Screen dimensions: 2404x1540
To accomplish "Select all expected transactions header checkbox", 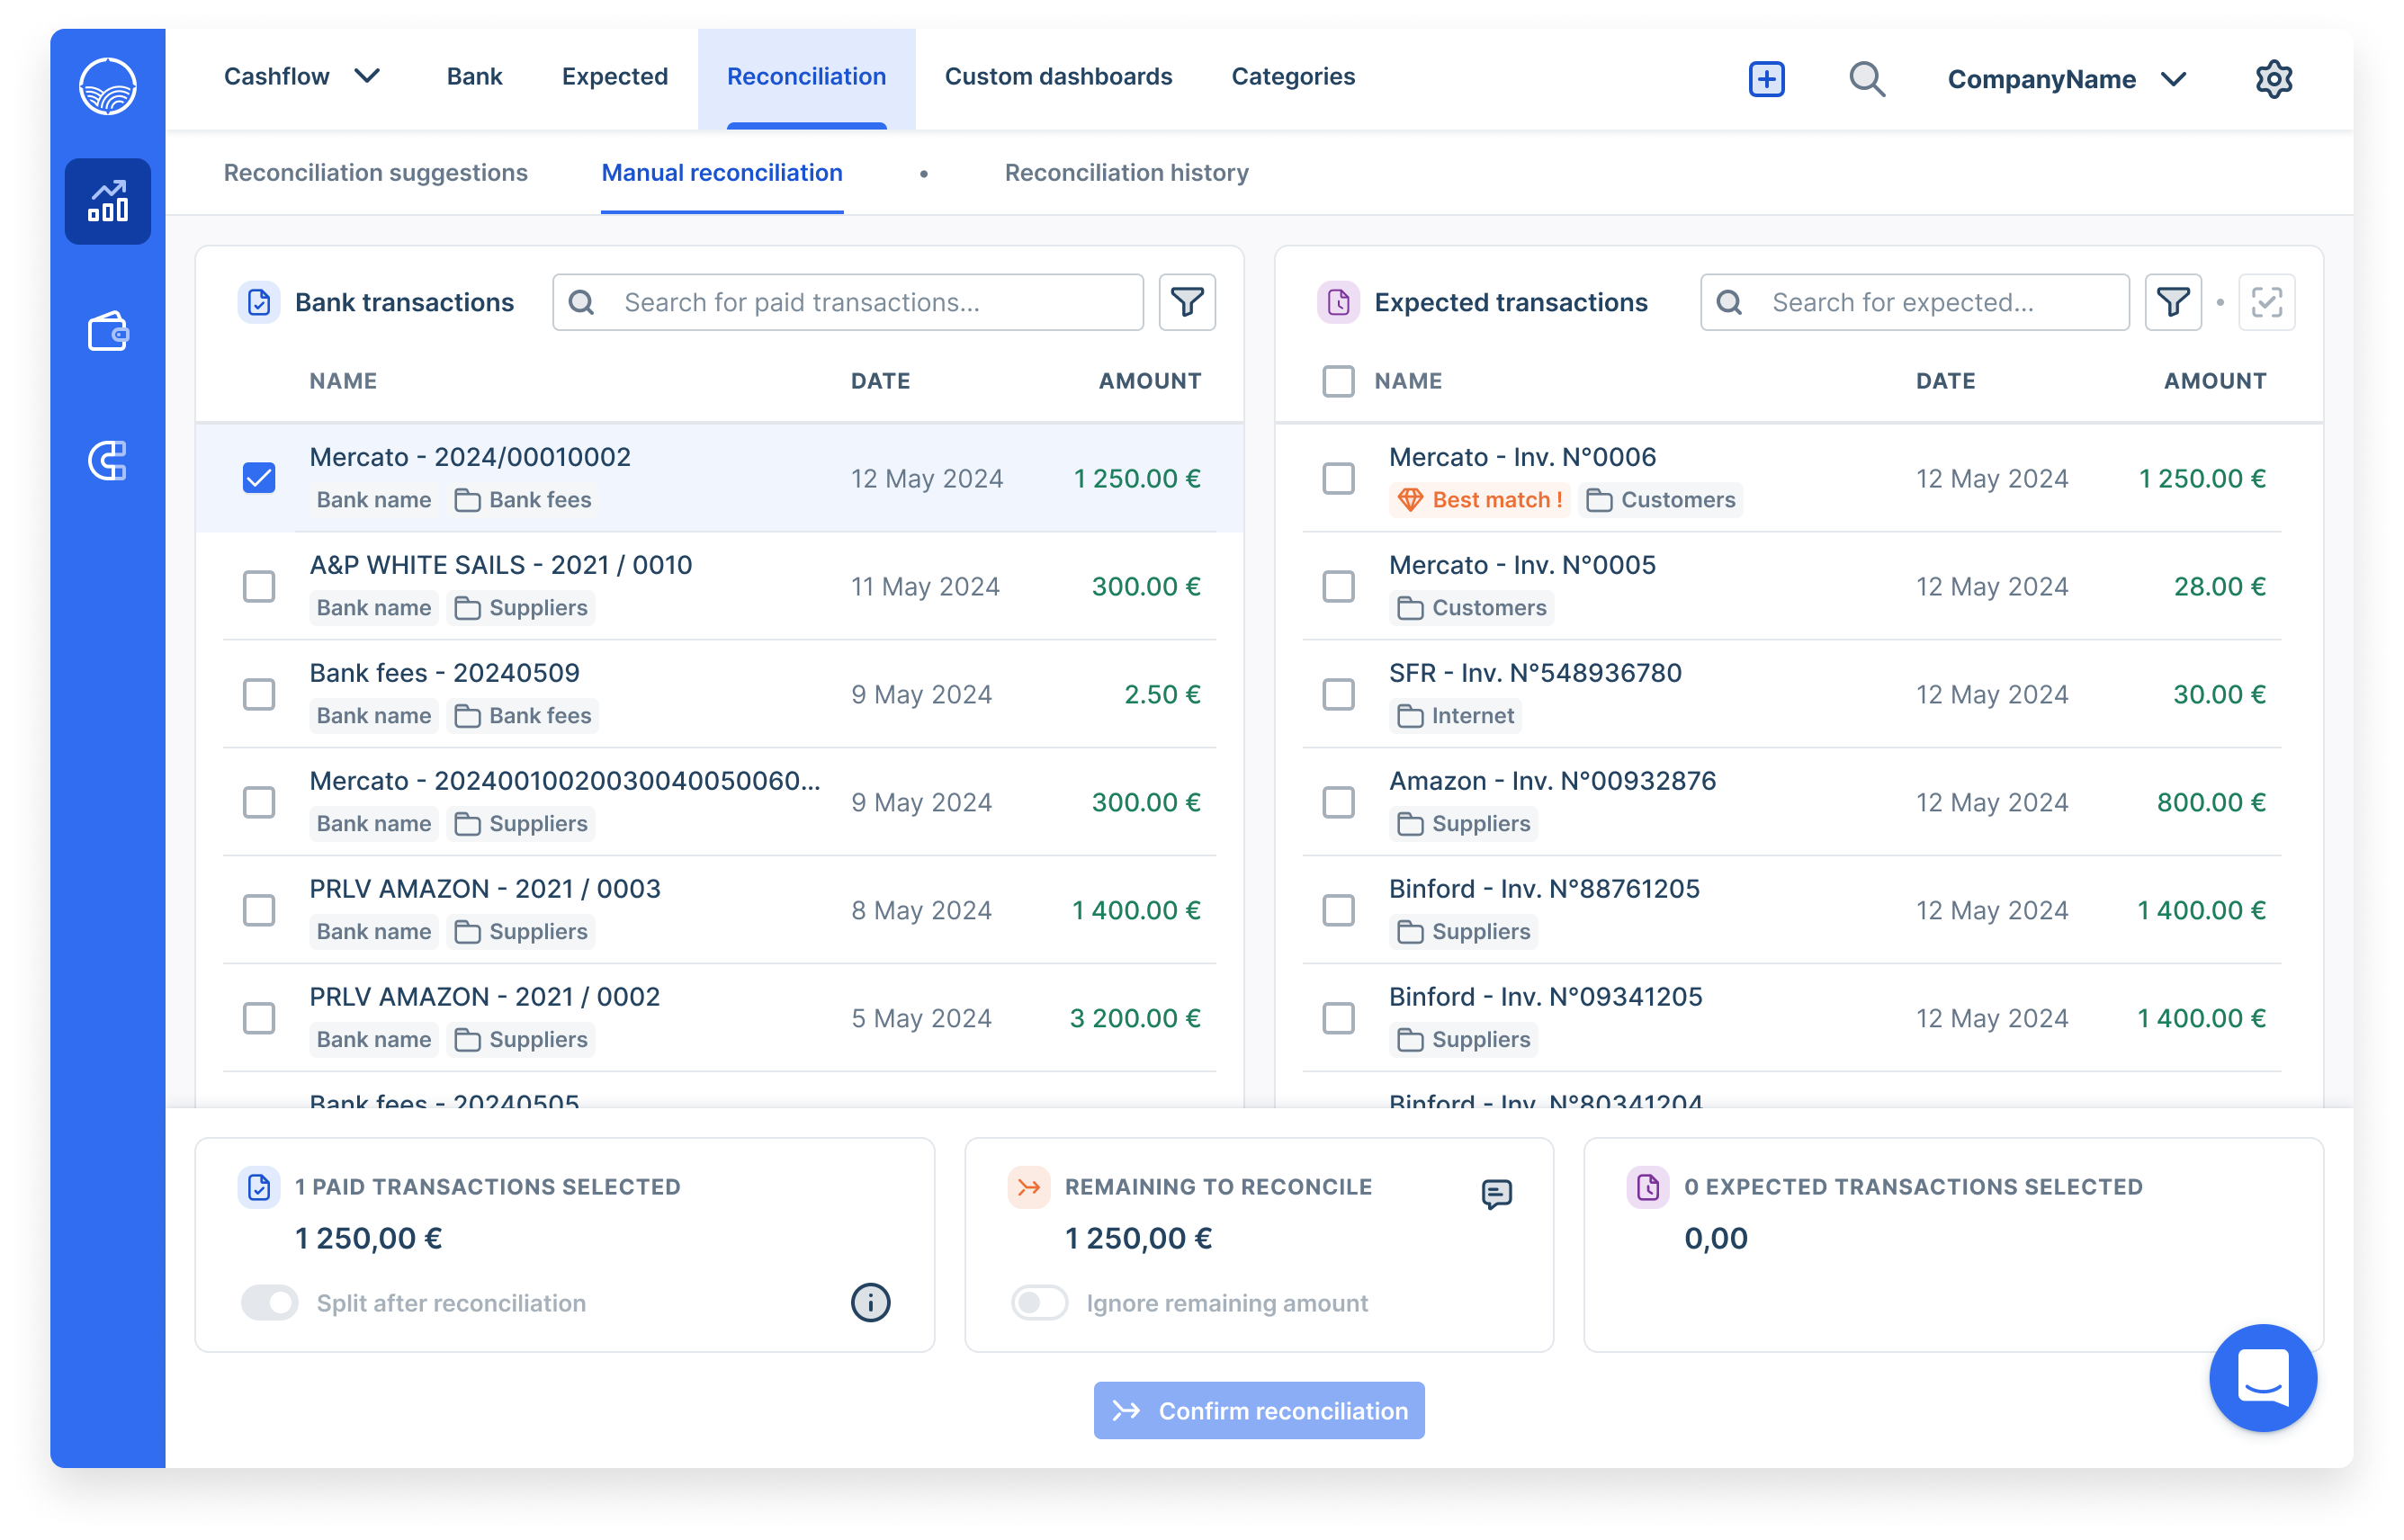I will tap(1338, 381).
